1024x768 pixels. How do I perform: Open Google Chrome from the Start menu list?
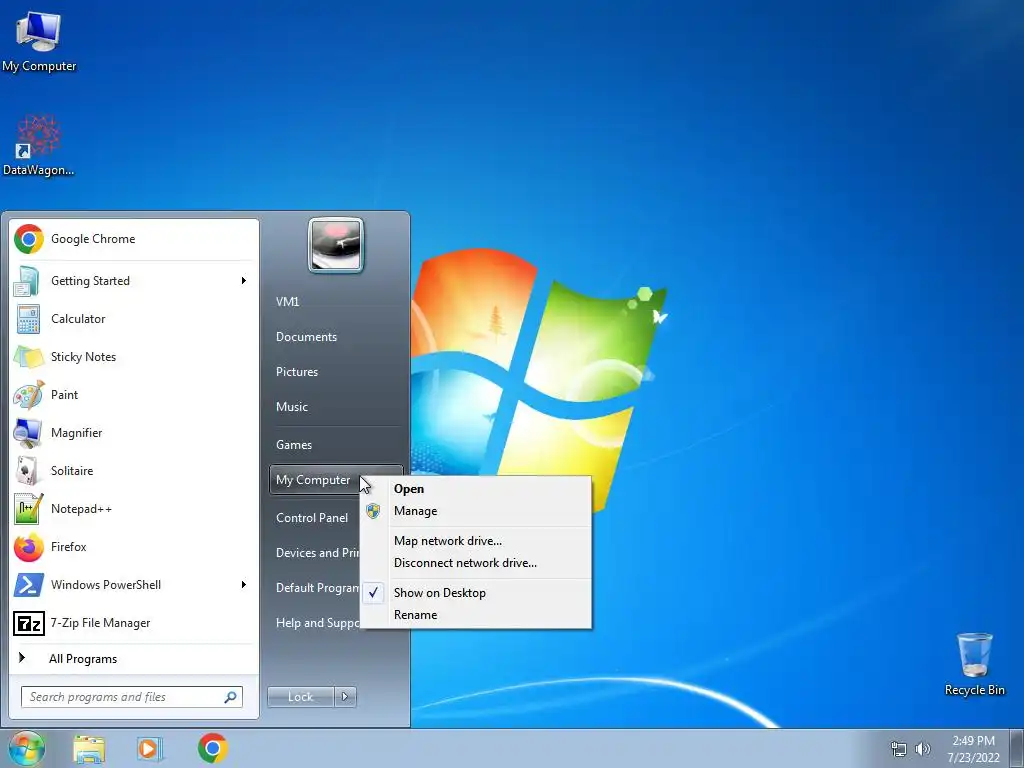(x=133, y=239)
